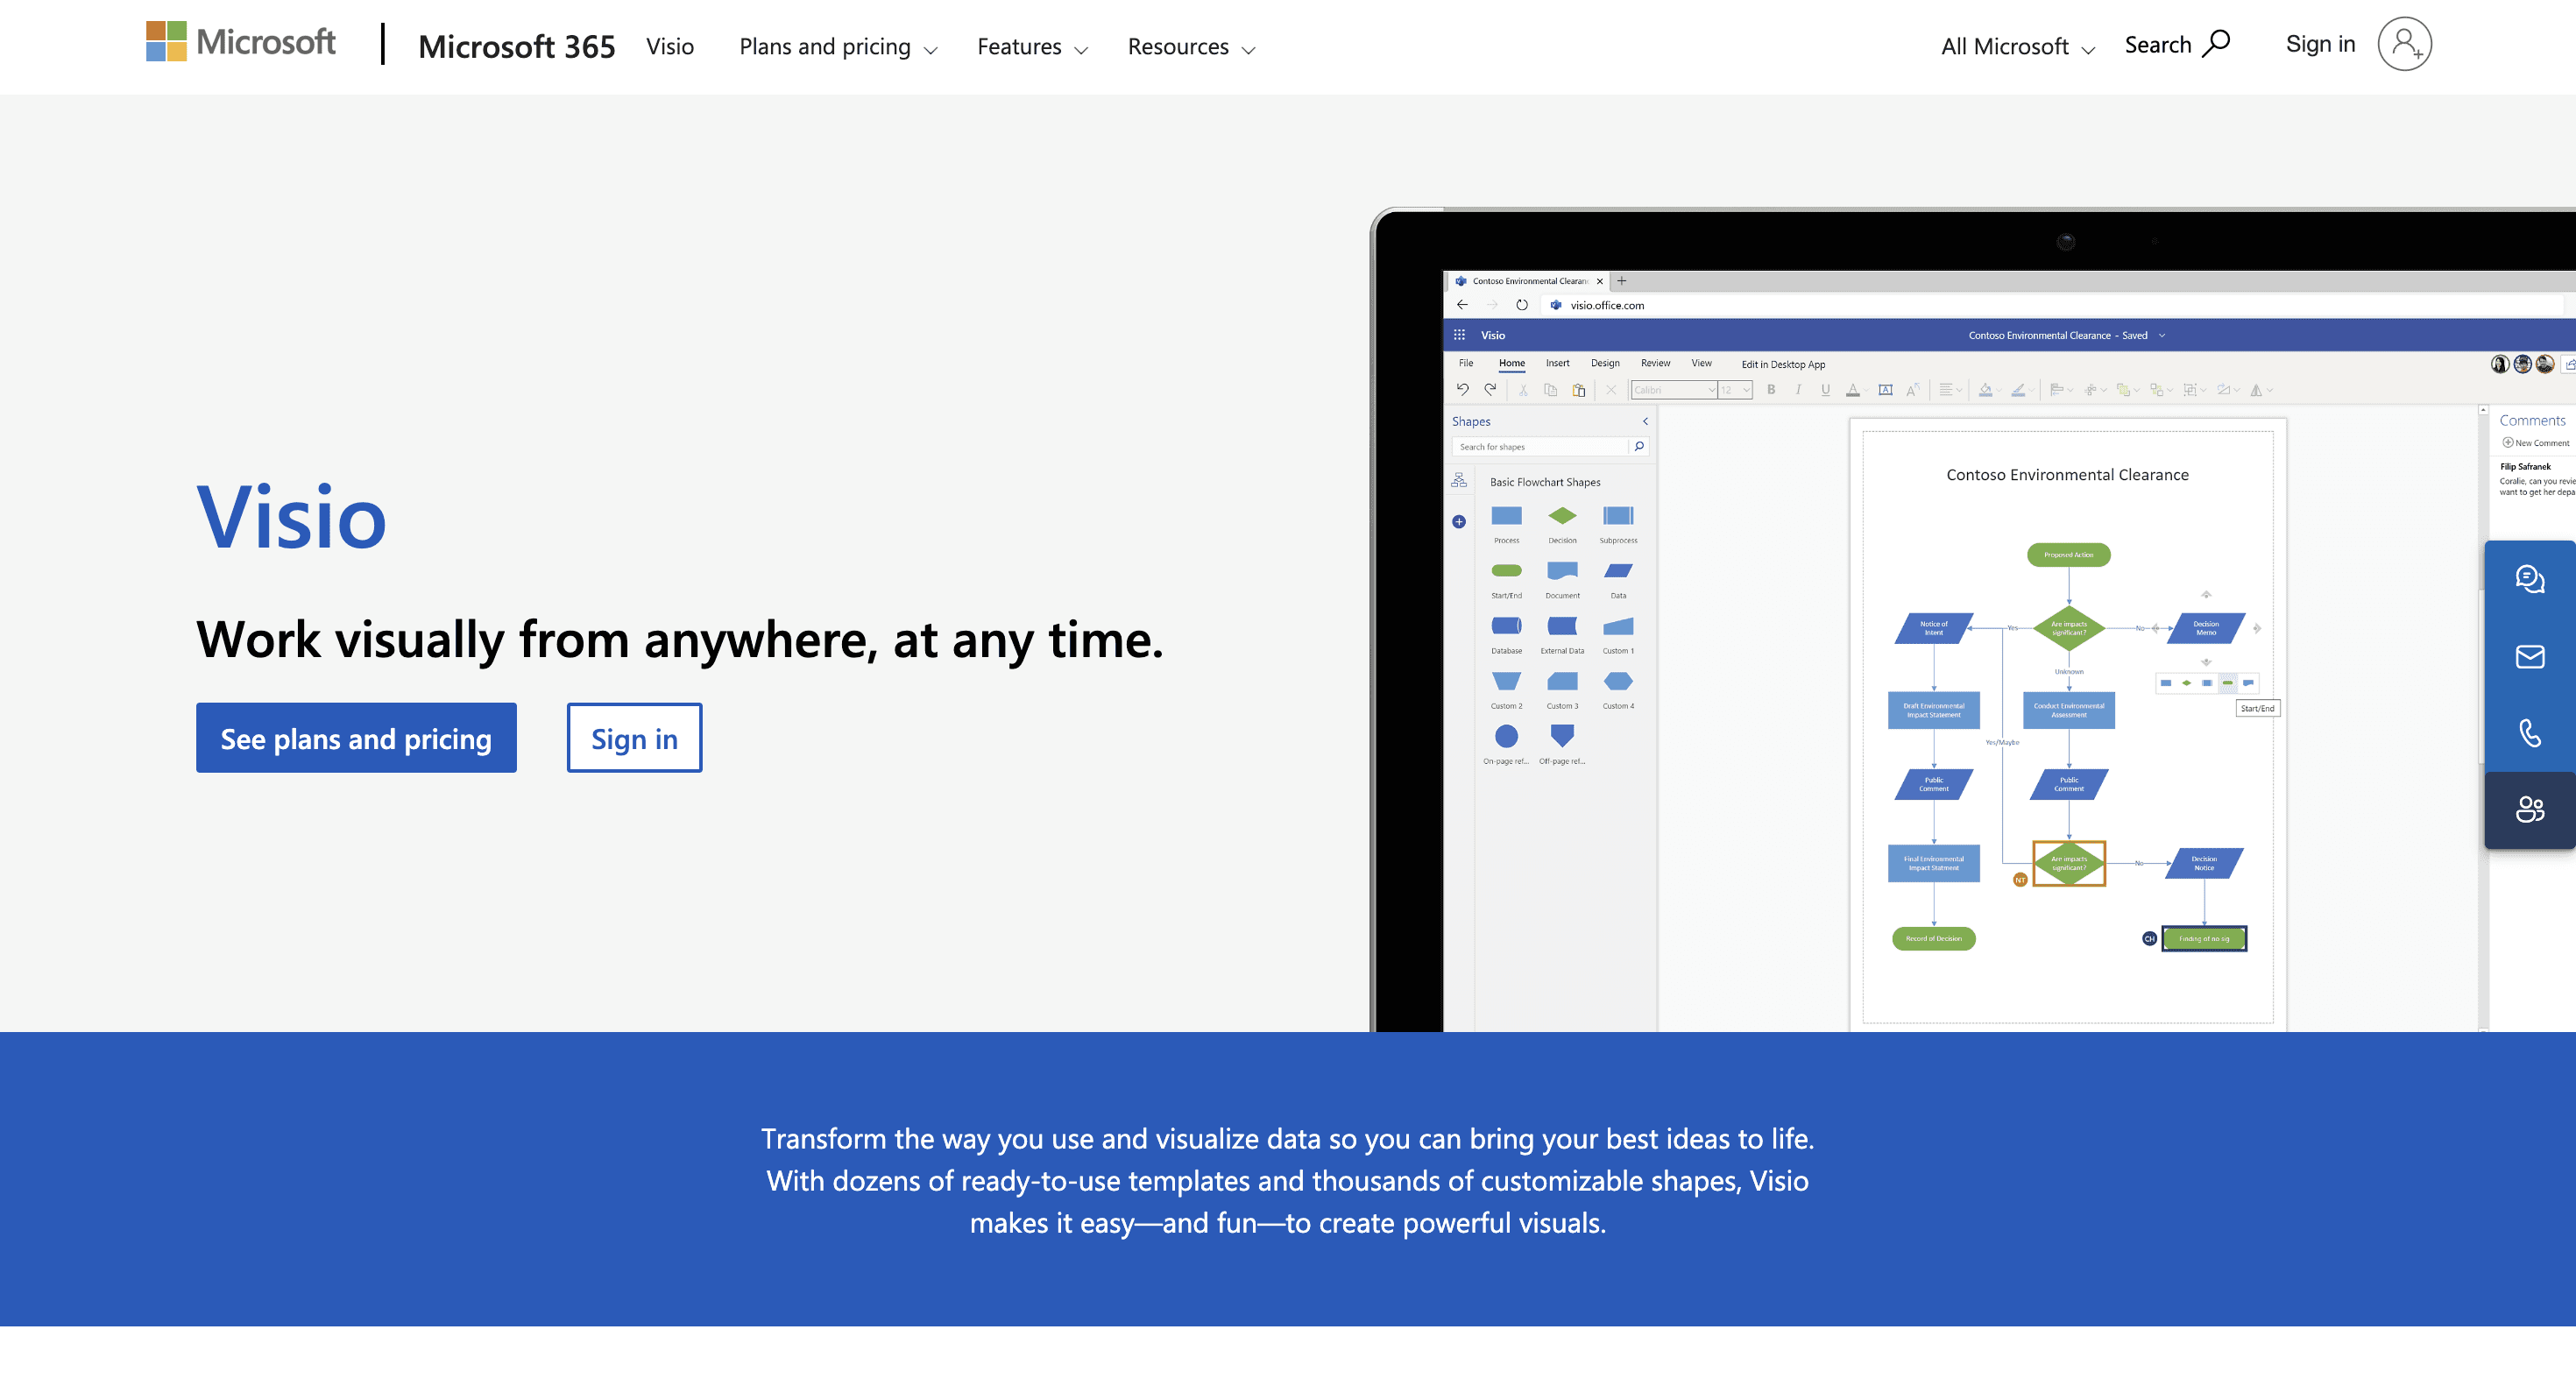Click the 'Work visually from anywhere' tagline

pyautogui.click(x=680, y=640)
